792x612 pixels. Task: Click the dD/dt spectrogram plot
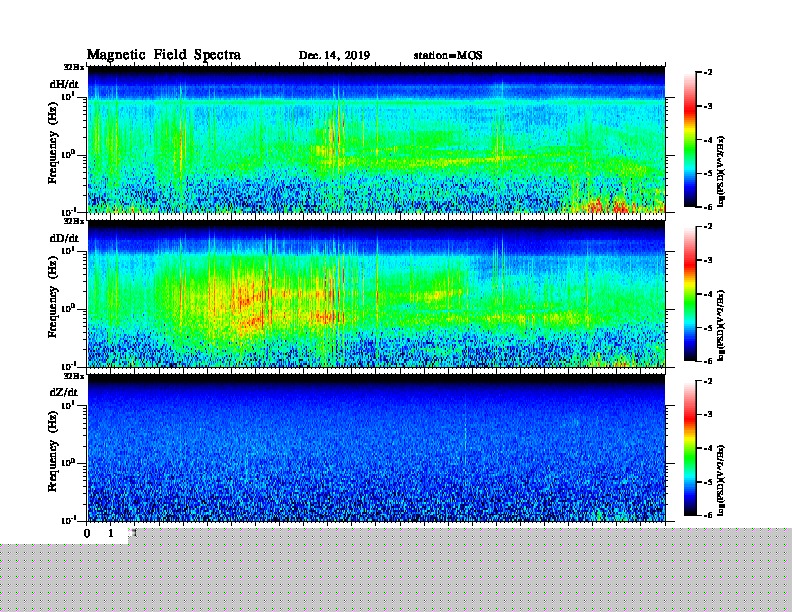pyautogui.click(x=376, y=293)
